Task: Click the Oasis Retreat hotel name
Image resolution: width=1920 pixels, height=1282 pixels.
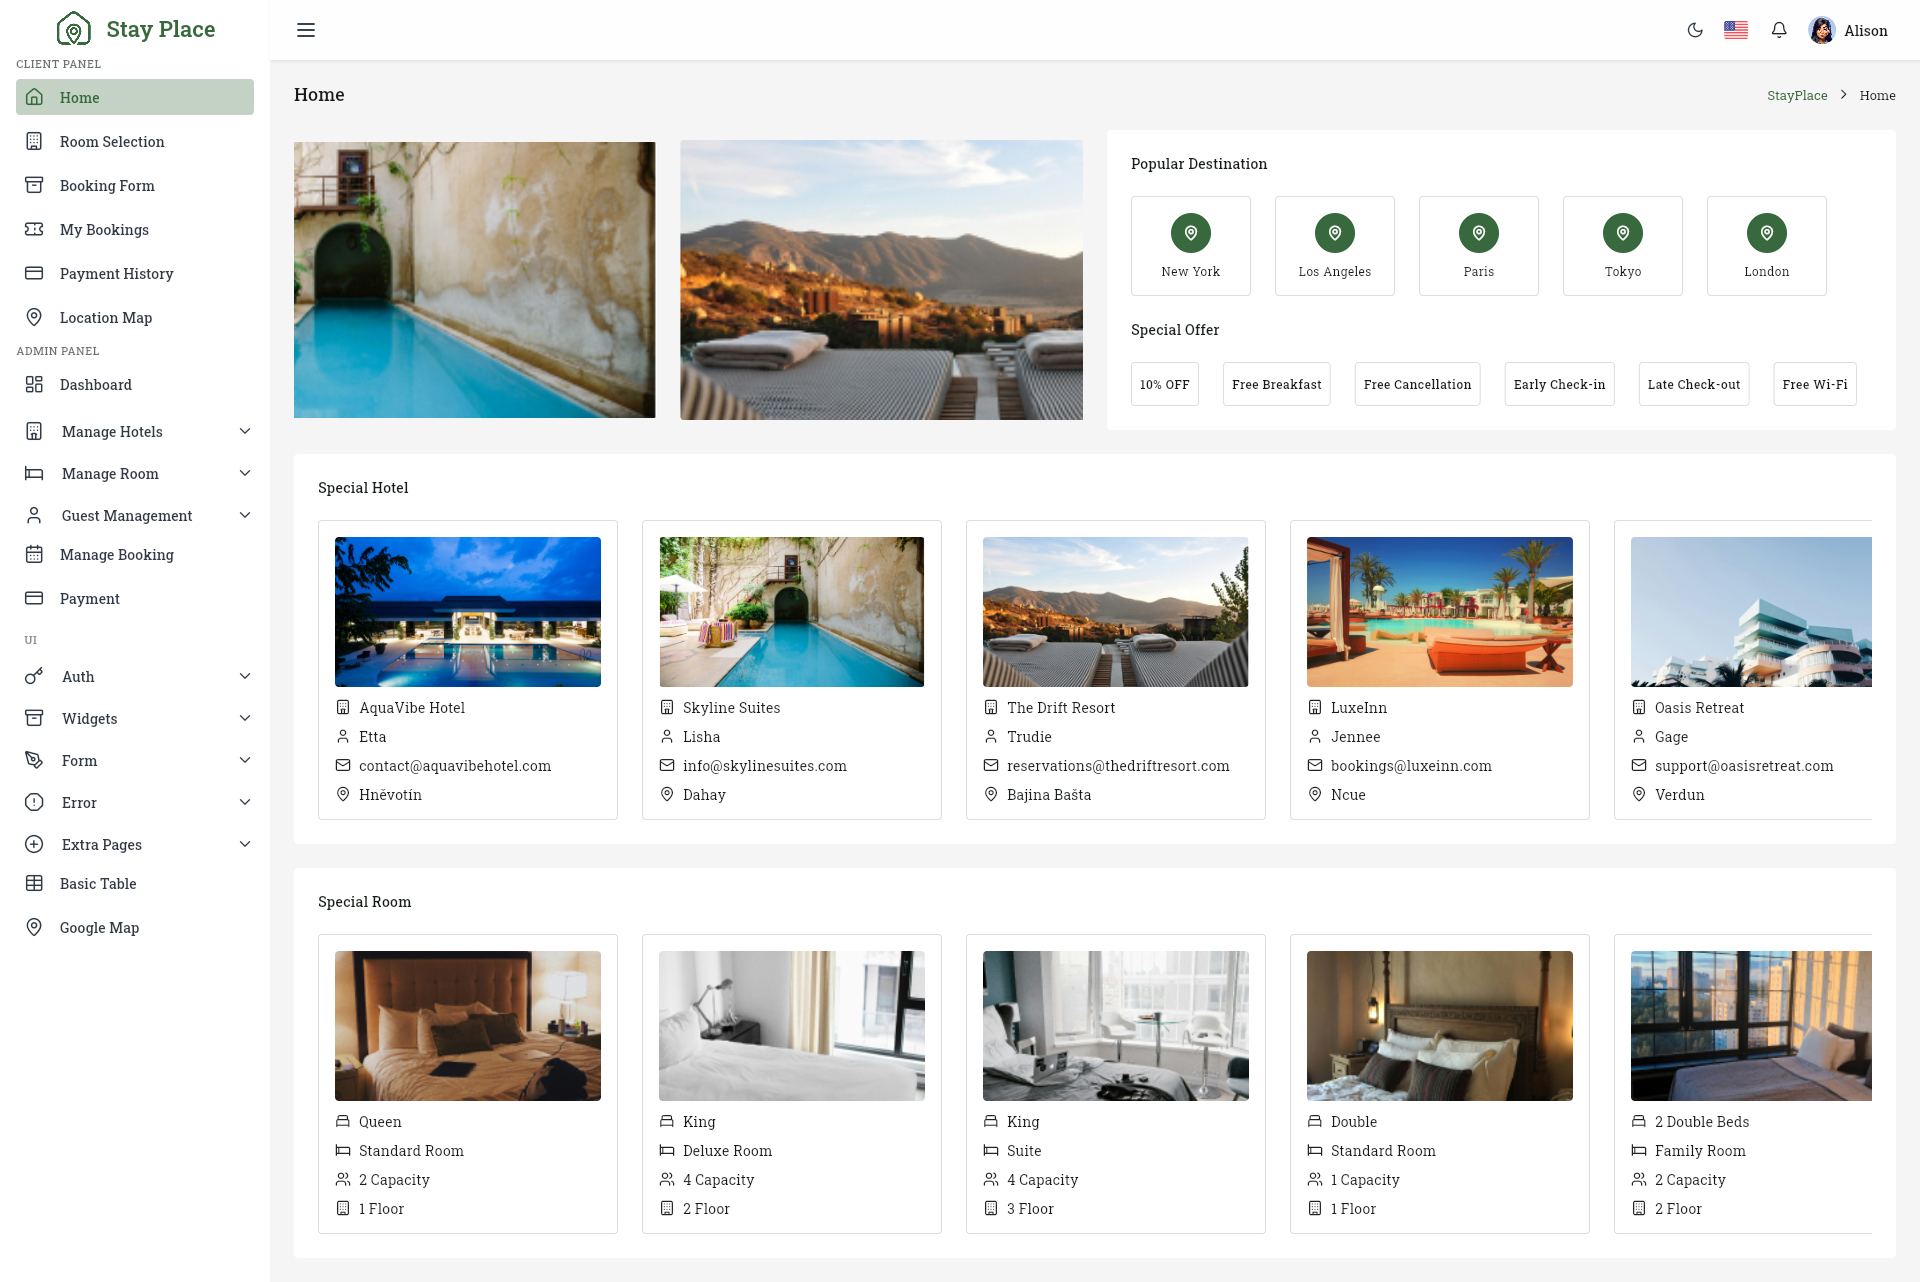Action: 1699,707
